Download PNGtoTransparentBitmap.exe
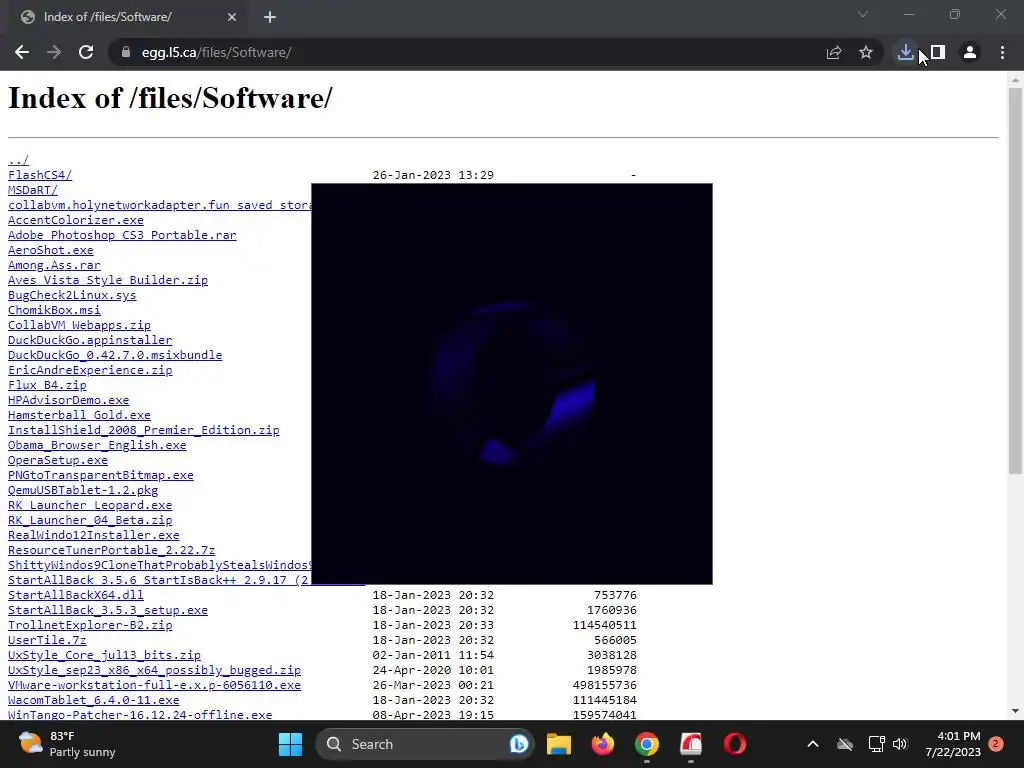Image resolution: width=1024 pixels, height=768 pixels. click(x=101, y=475)
